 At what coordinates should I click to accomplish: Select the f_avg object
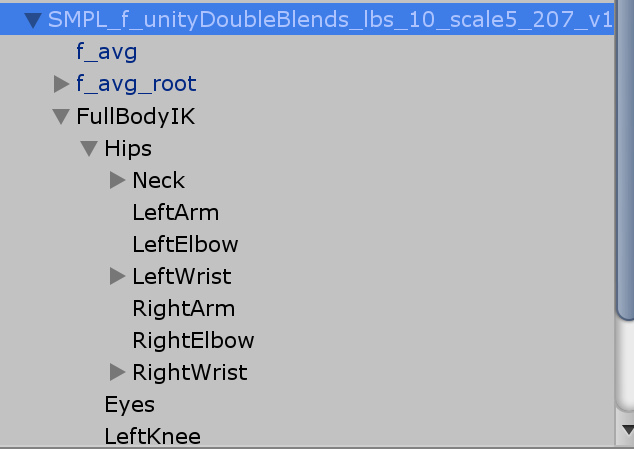point(106,52)
